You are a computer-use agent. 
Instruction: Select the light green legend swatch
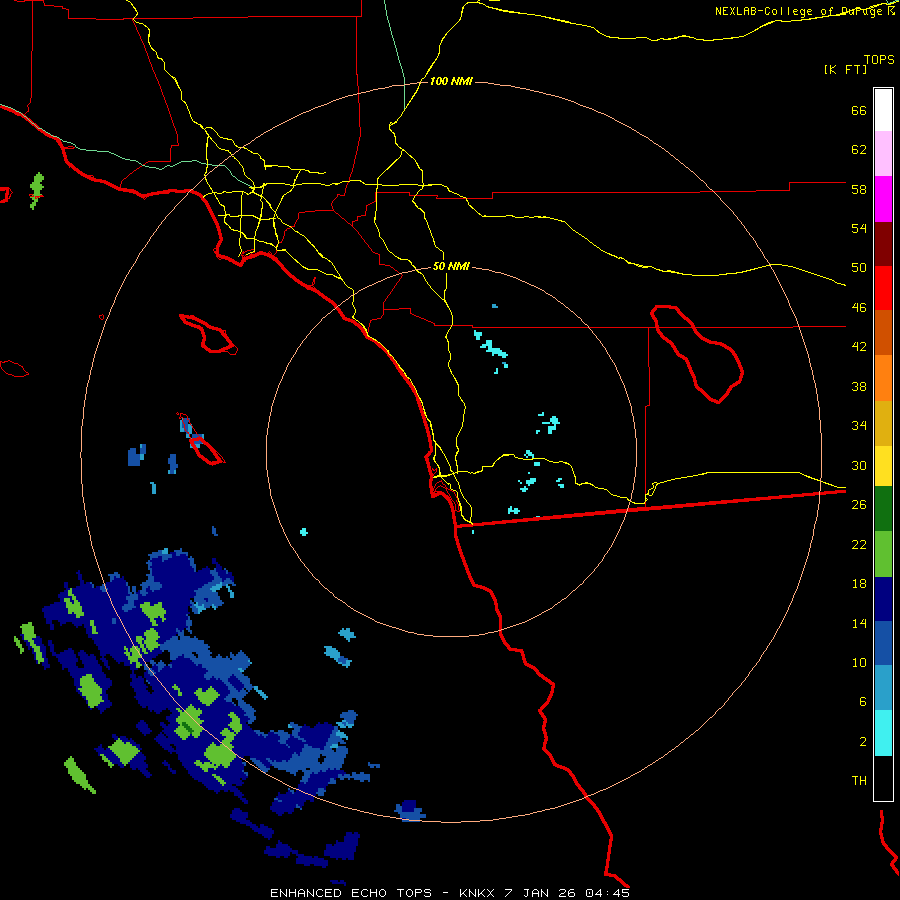point(883,554)
